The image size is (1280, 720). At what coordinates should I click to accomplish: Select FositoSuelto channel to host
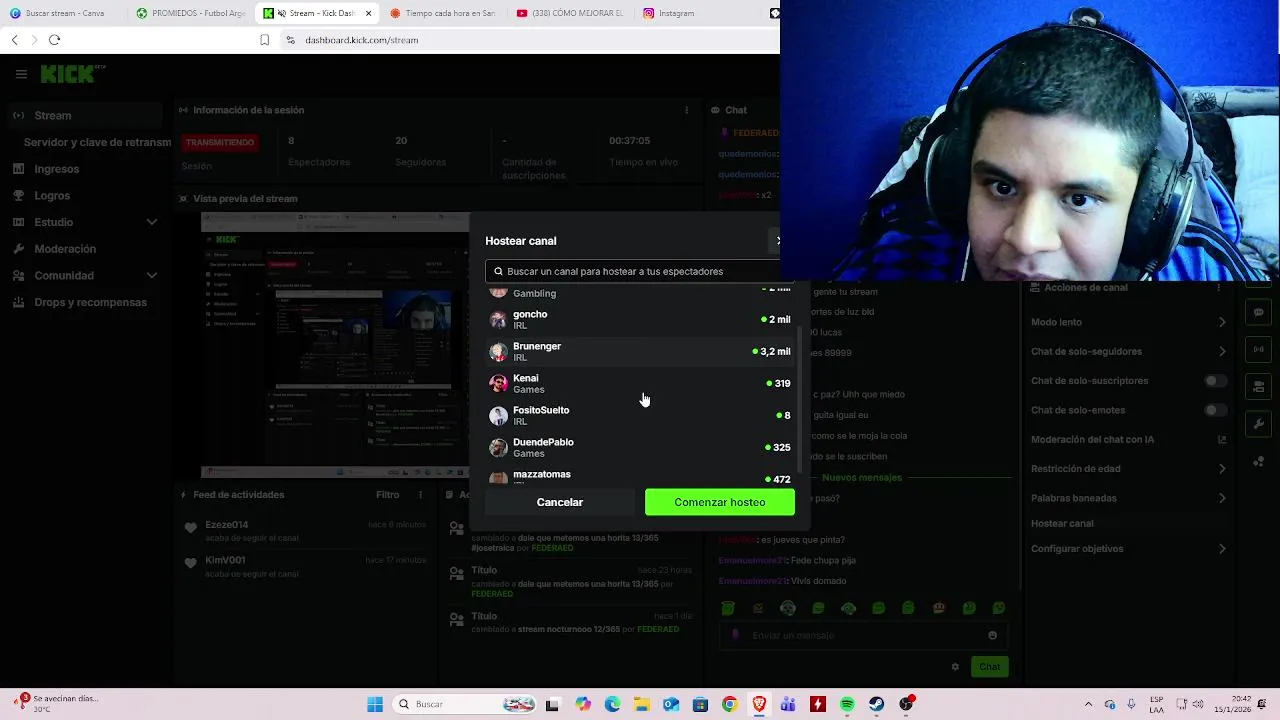(639, 416)
